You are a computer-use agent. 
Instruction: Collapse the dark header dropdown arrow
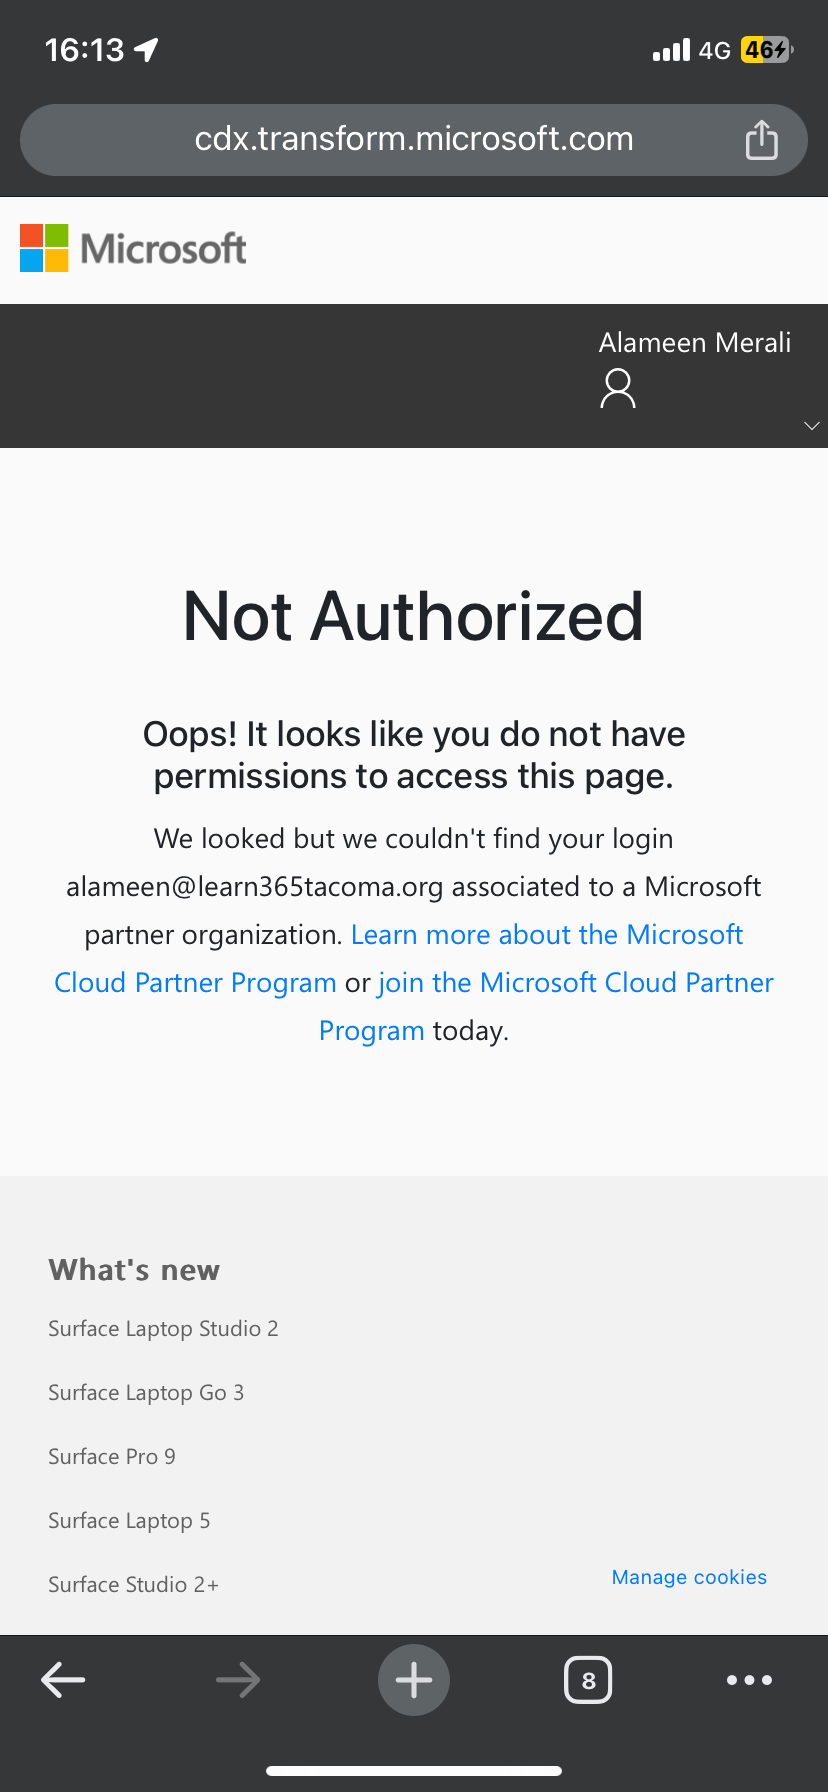[x=811, y=425]
